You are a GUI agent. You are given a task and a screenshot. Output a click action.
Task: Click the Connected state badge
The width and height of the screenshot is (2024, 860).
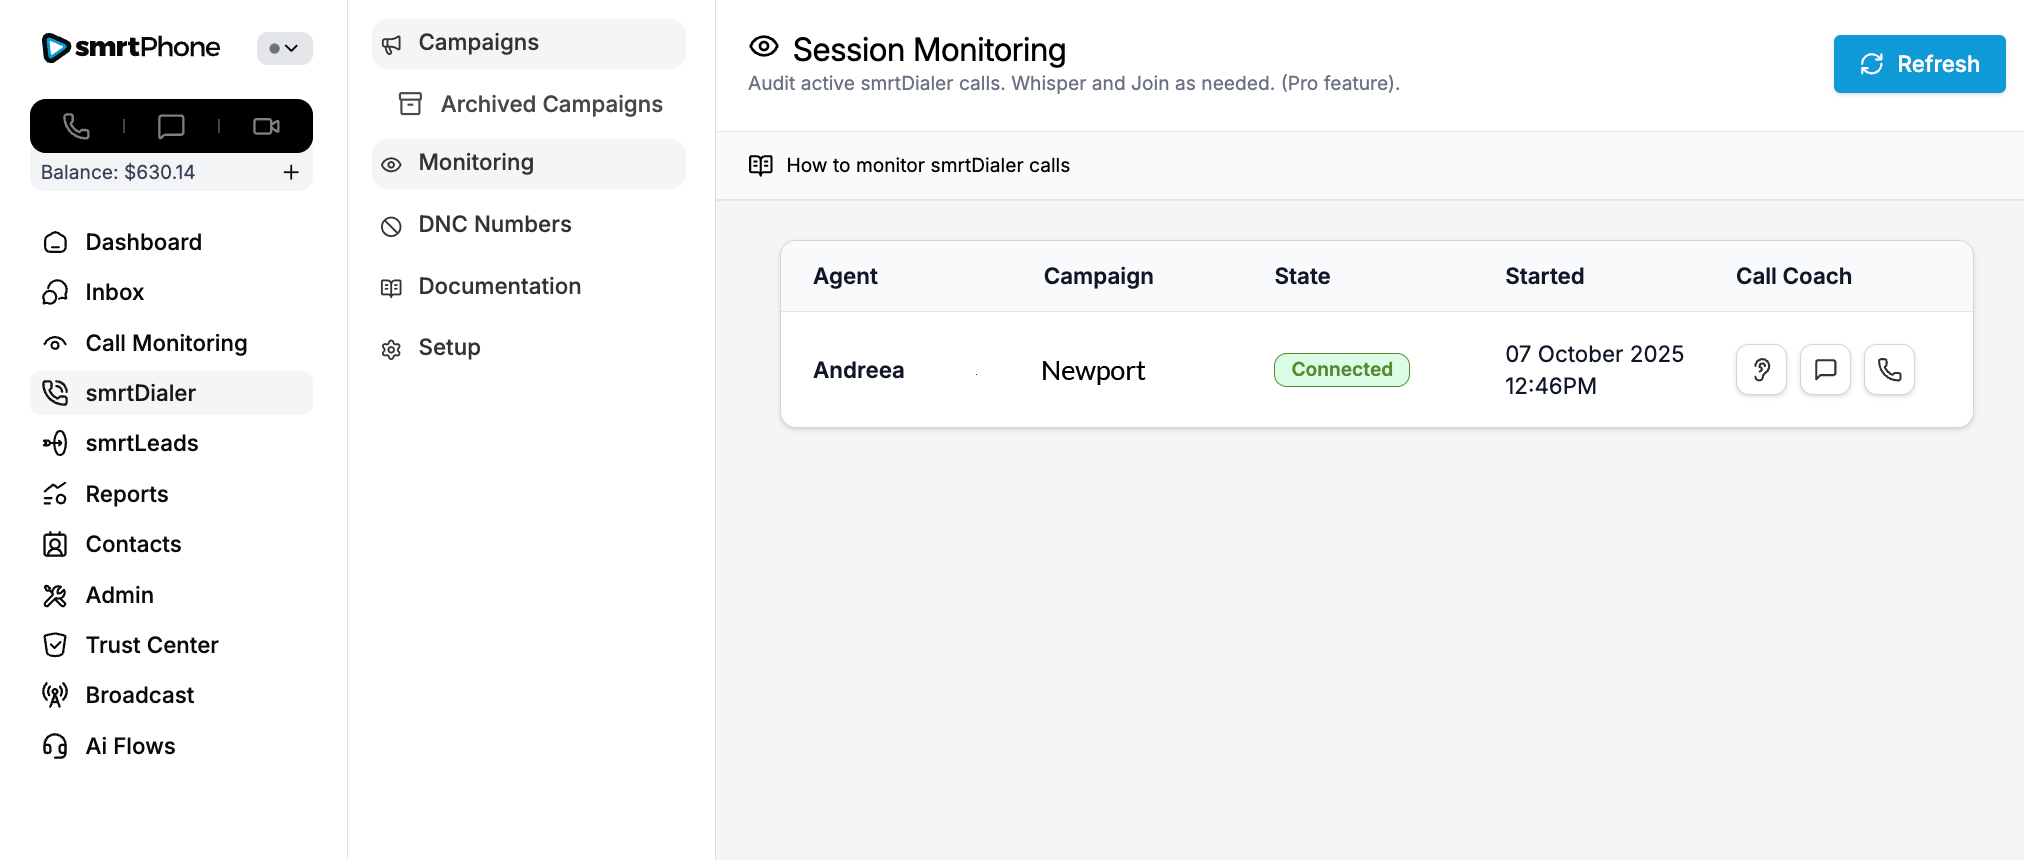1341,370
